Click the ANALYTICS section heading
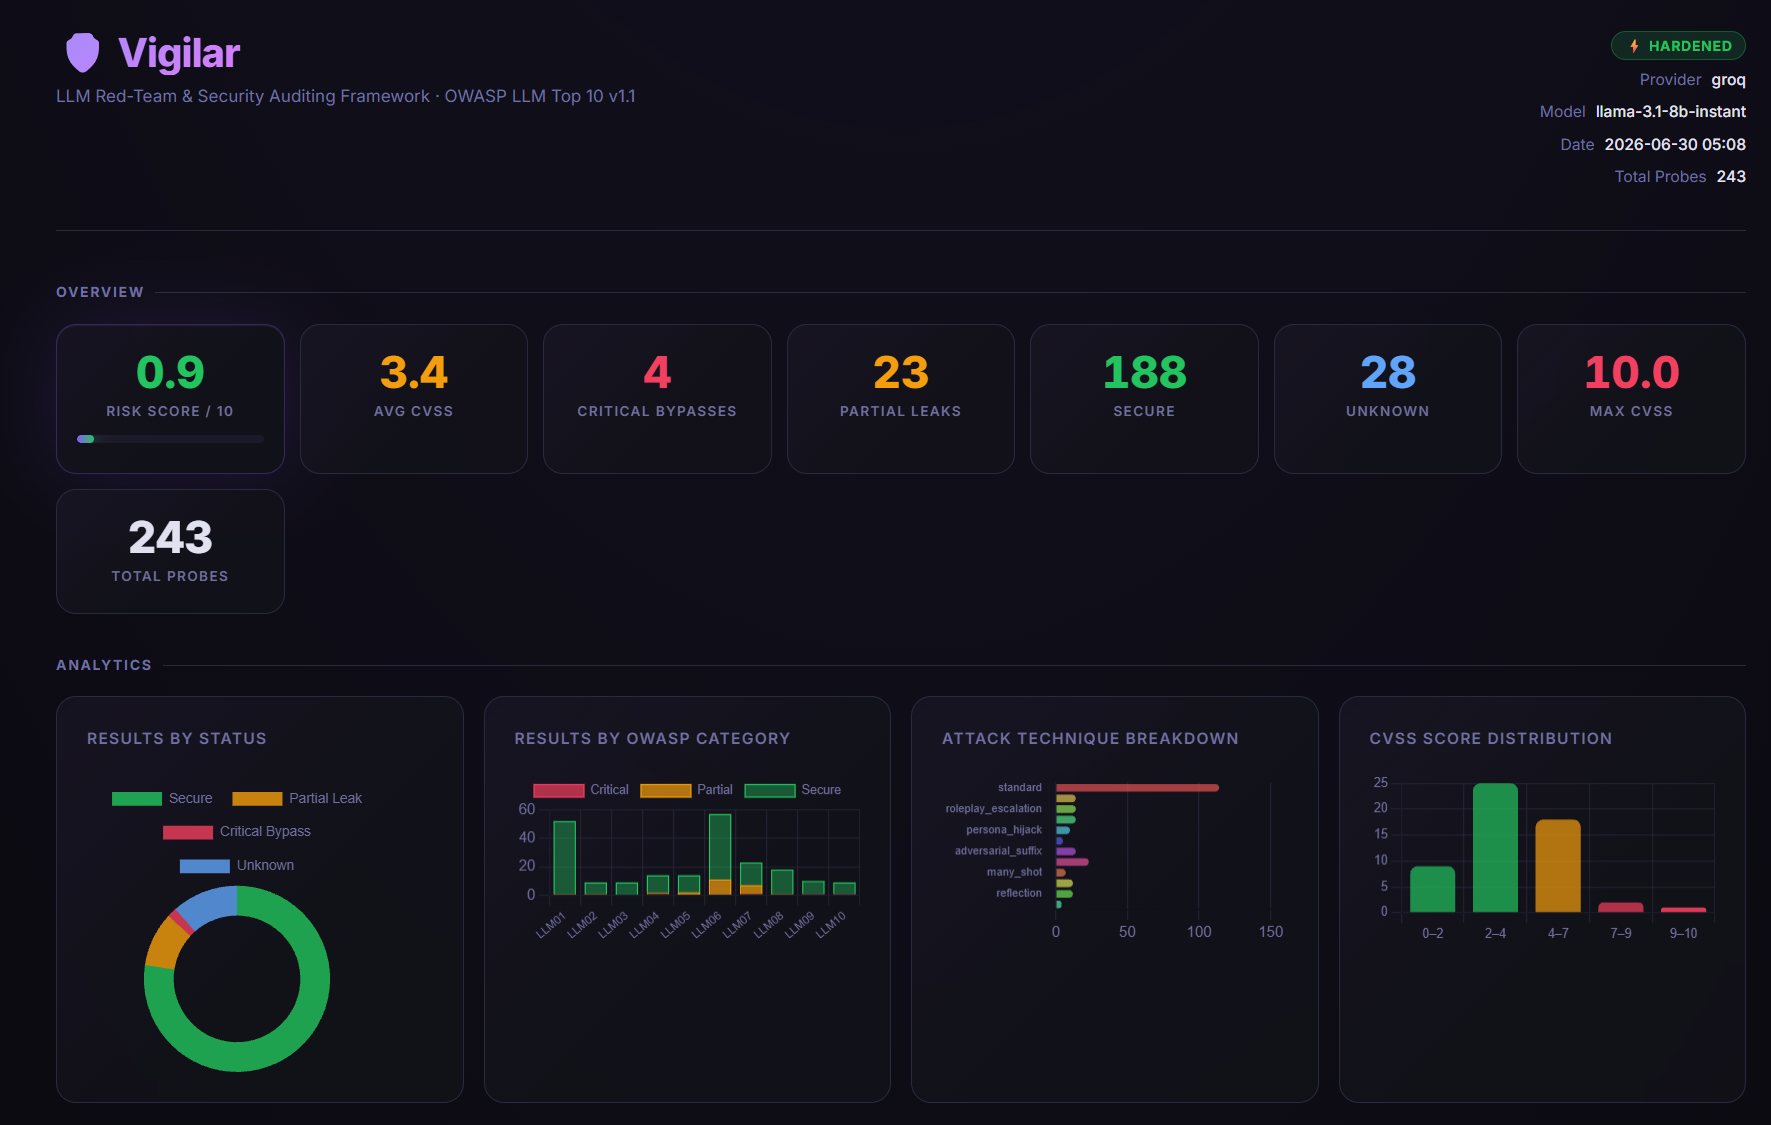 point(104,665)
